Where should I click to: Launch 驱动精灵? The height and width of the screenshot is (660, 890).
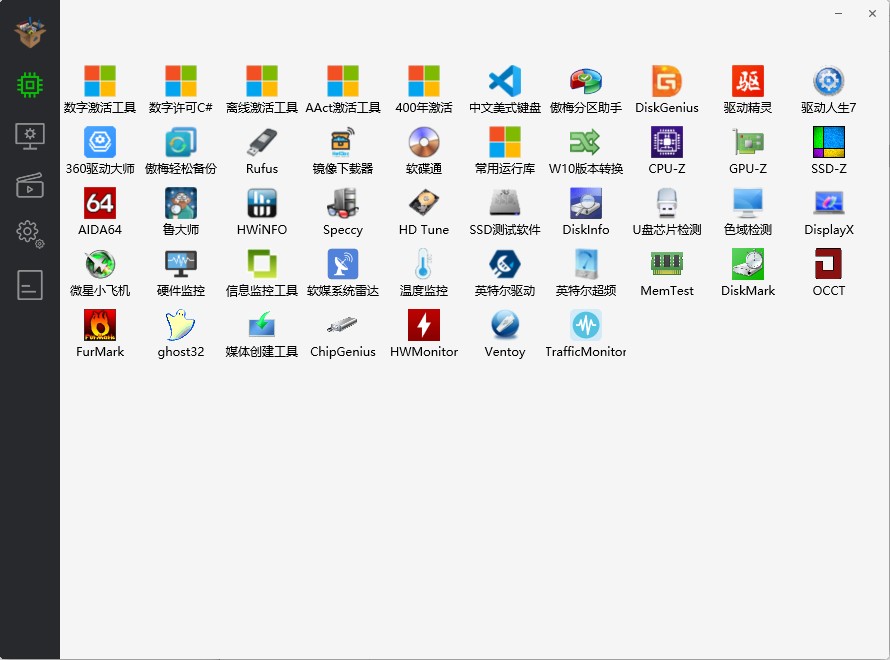(748, 90)
